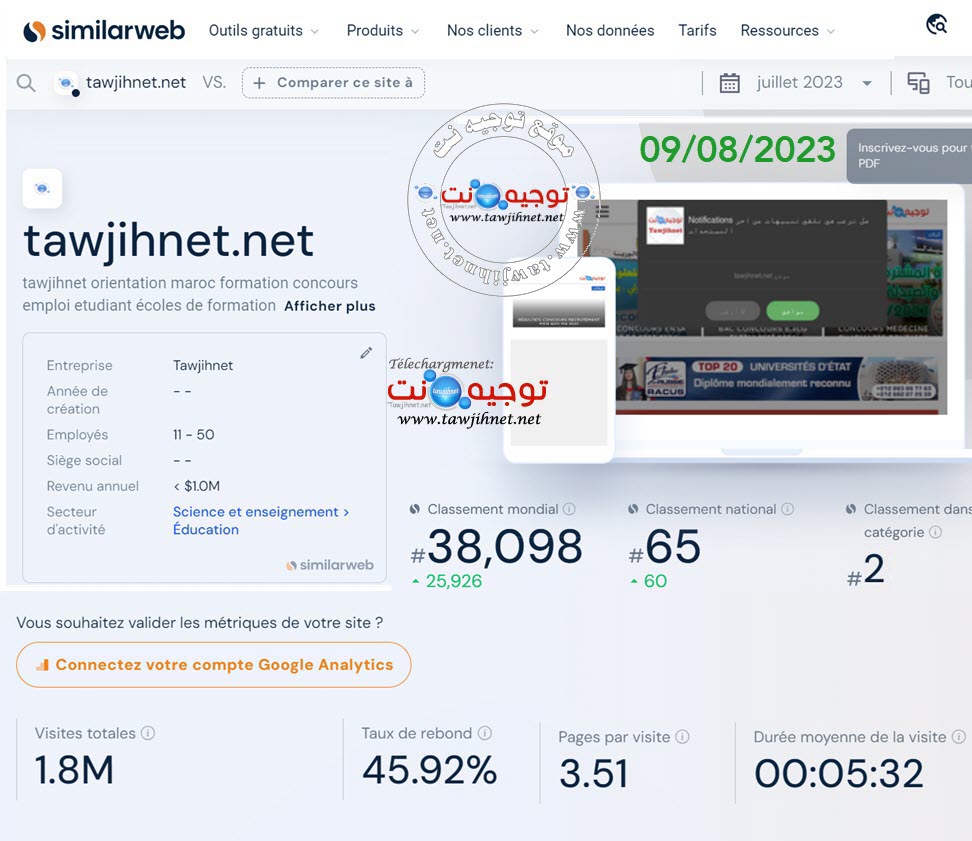Click the calendar icon beside juillet 2023
972x841 pixels.
pyautogui.click(x=730, y=82)
